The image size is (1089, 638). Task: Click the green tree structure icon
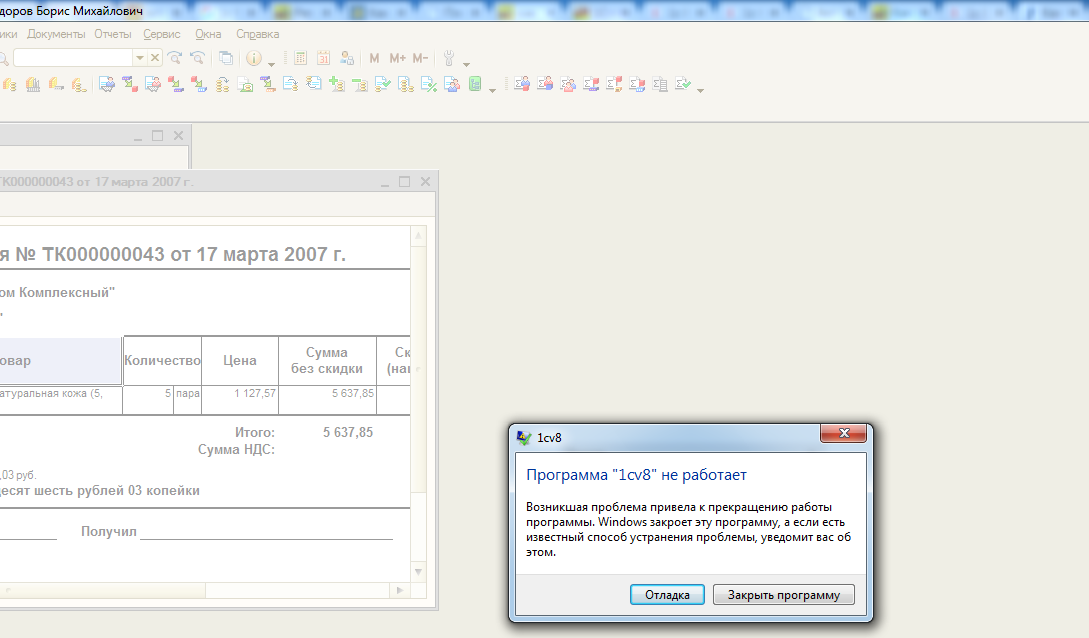click(475, 85)
